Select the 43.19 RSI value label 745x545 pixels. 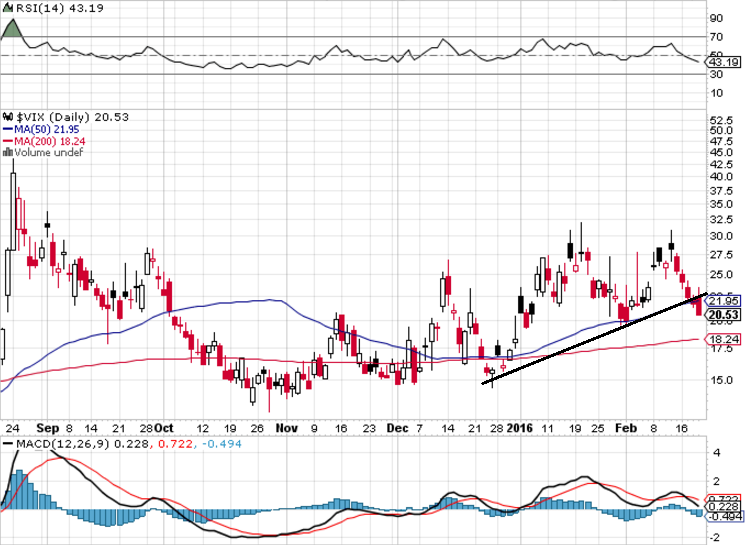pos(723,62)
